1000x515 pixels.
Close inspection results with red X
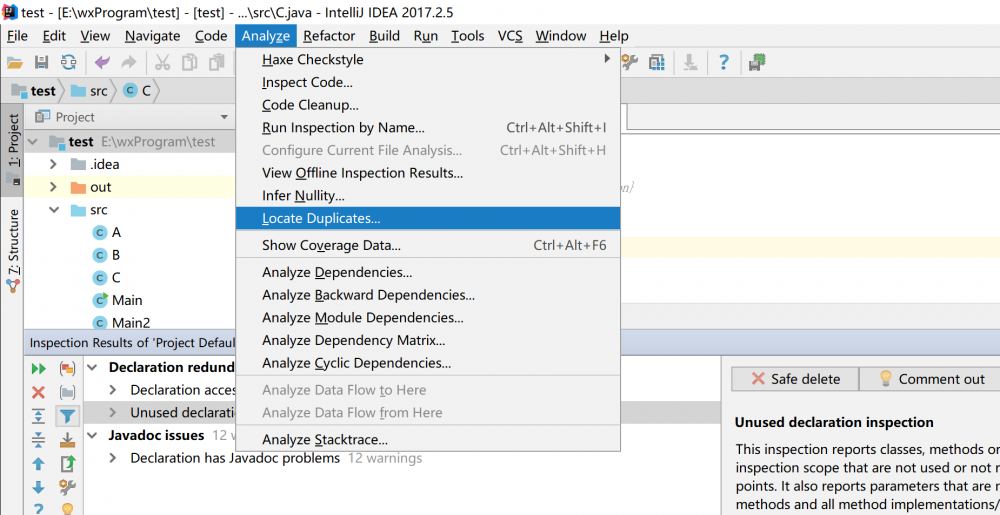coord(39,392)
